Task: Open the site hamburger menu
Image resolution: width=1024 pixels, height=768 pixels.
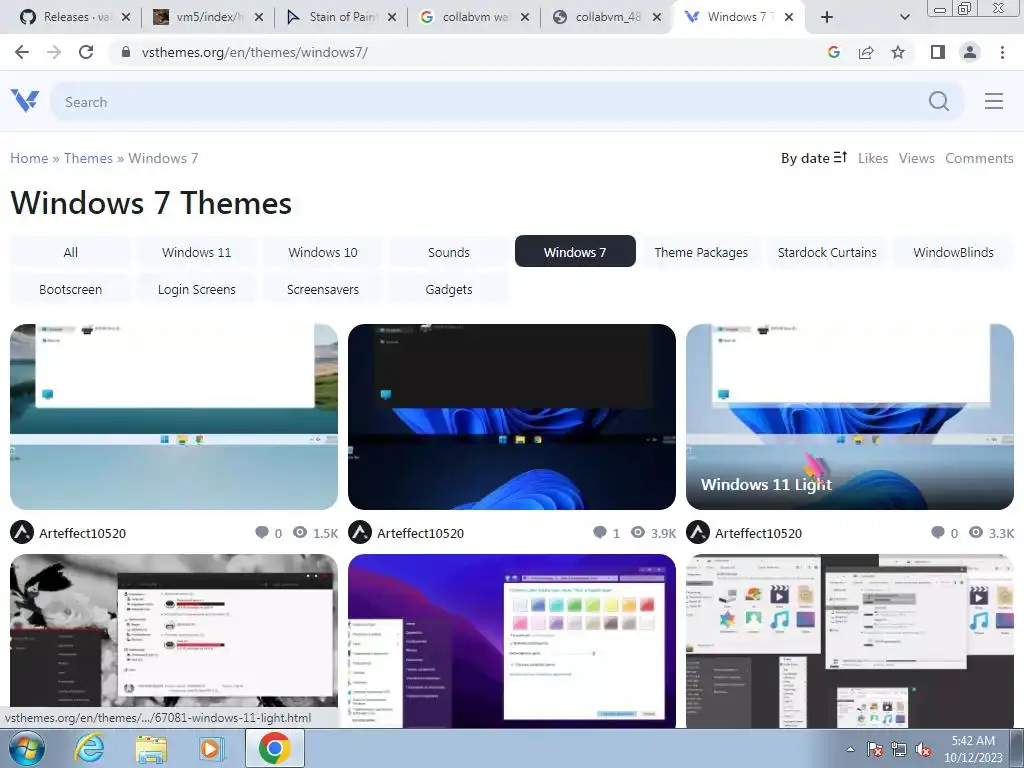Action: [x=993, y=101]
